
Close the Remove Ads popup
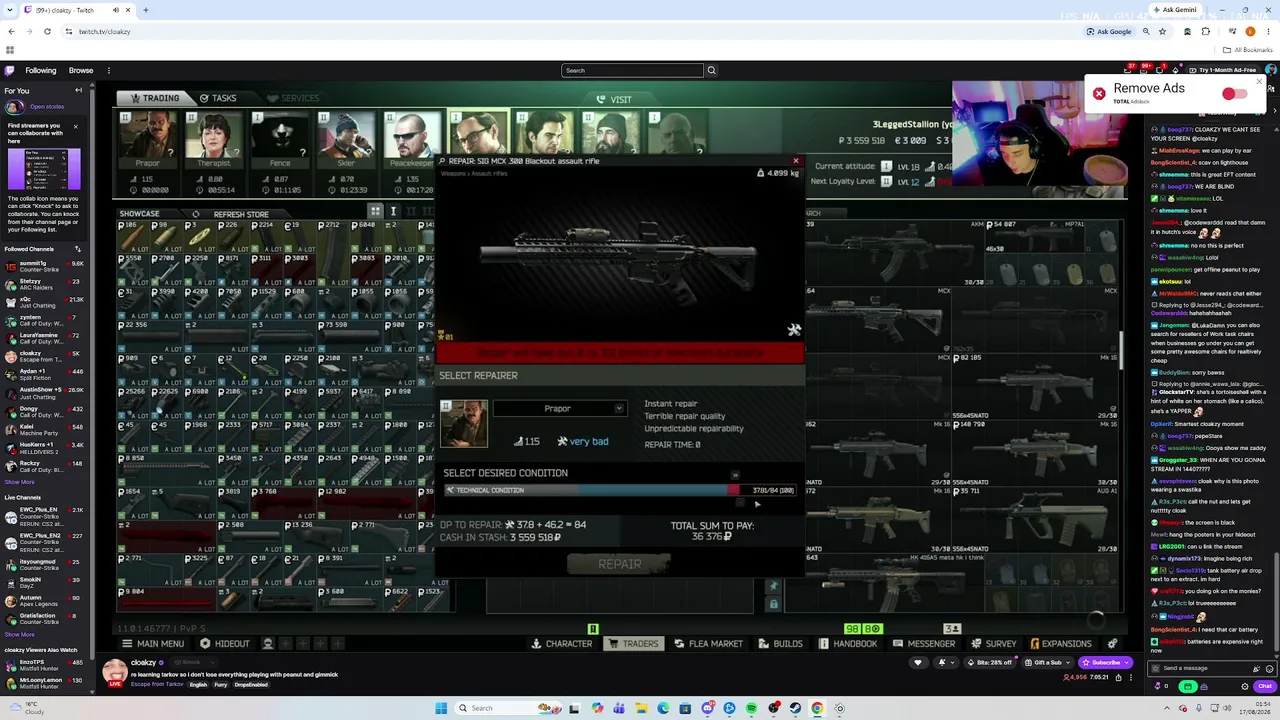1259,80
